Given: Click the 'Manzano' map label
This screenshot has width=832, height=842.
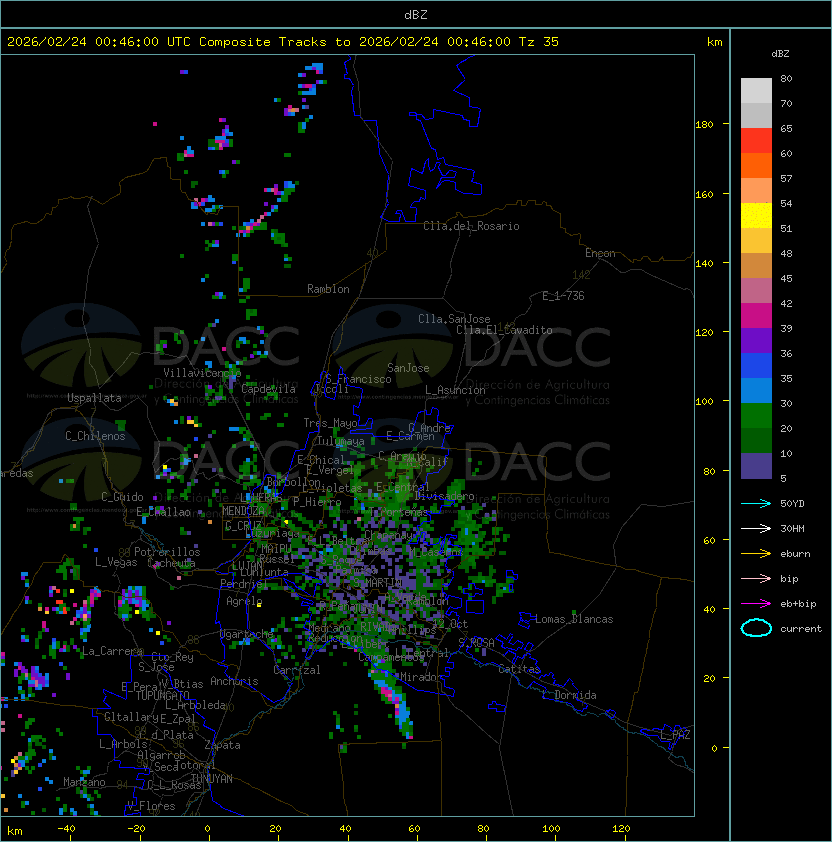Looking at the screenshot, I should point(84,782).
